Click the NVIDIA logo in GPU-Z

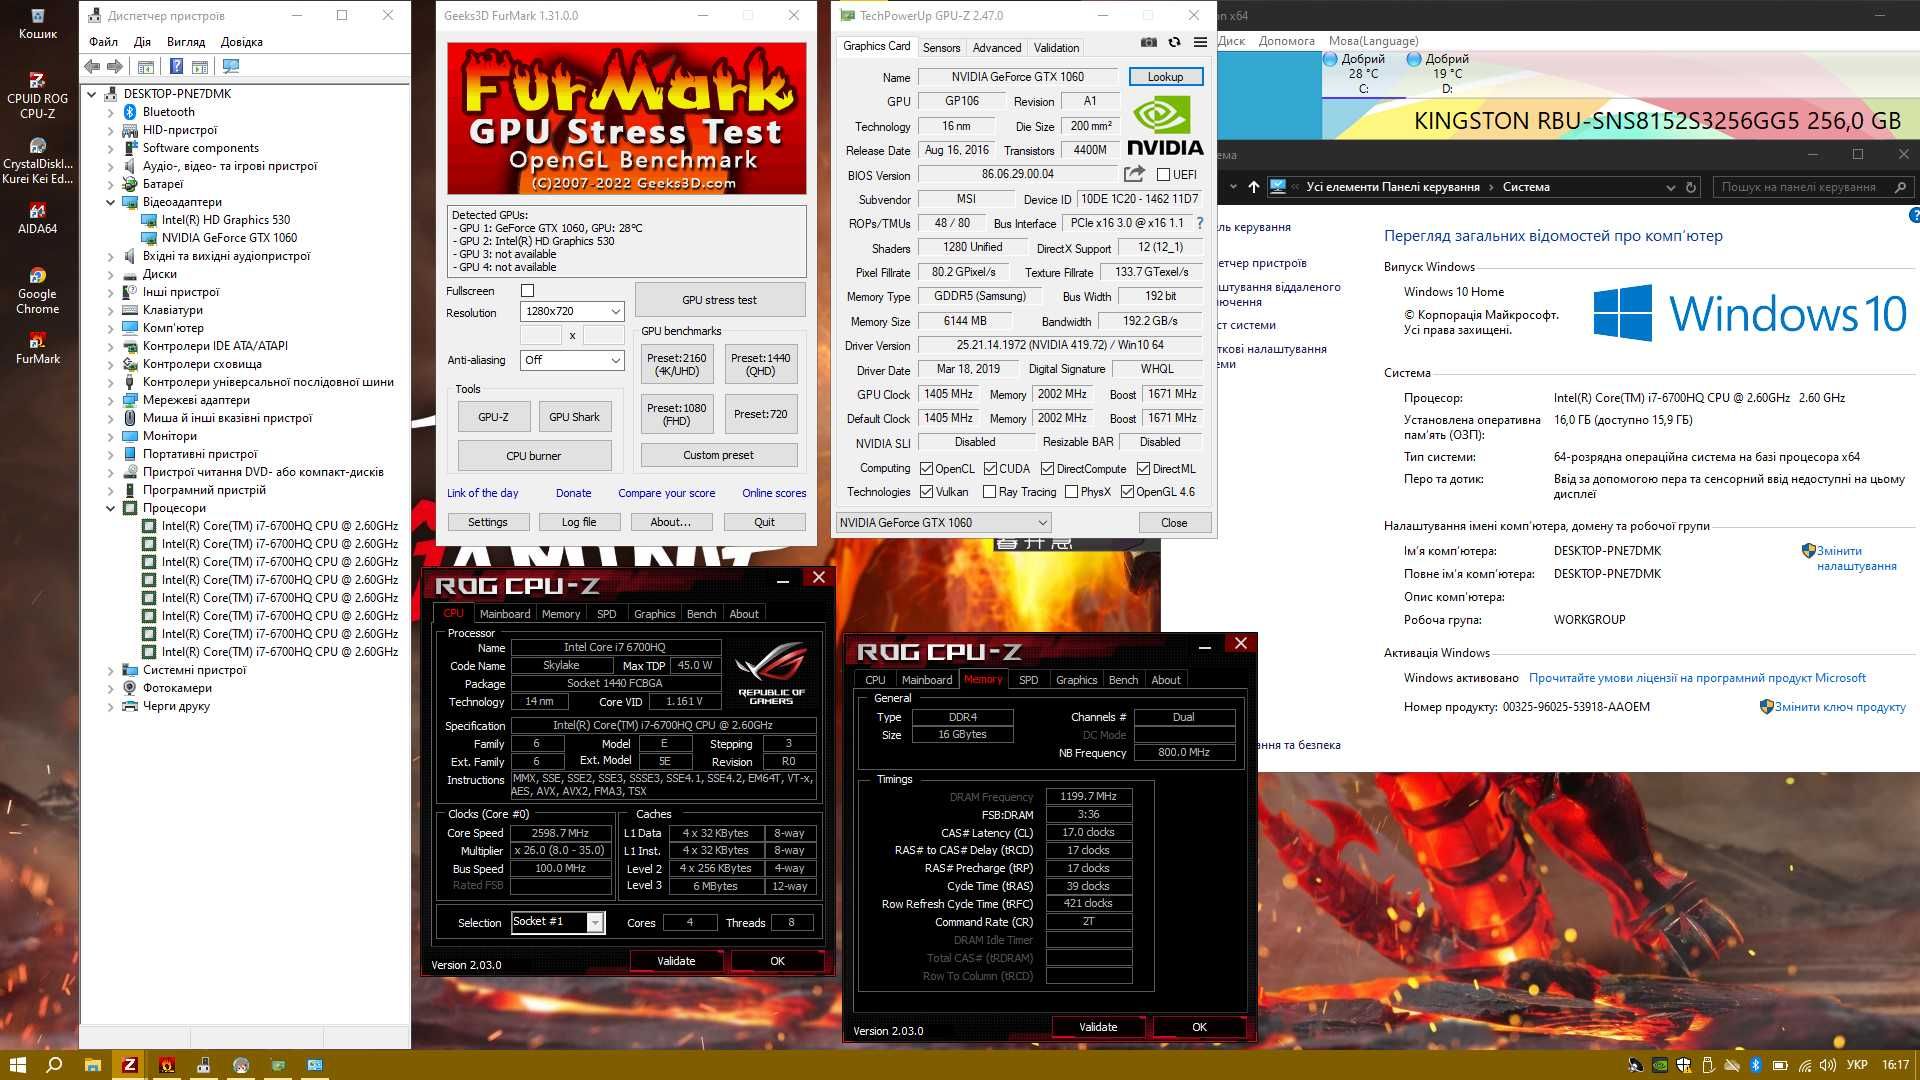pyautogui.click(x=1166, y=125)
